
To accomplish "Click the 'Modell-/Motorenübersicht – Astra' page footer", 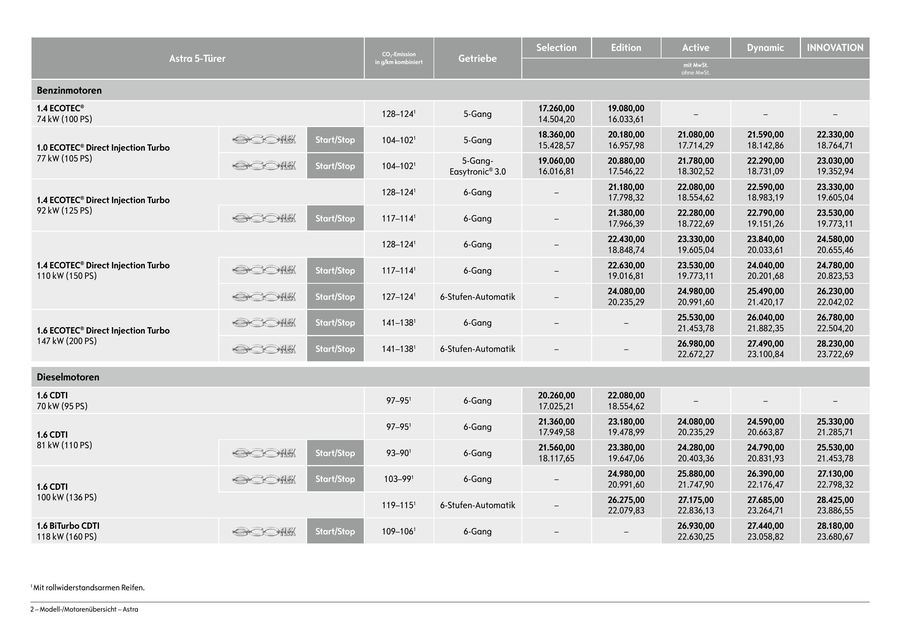I will tap(84, 610).
